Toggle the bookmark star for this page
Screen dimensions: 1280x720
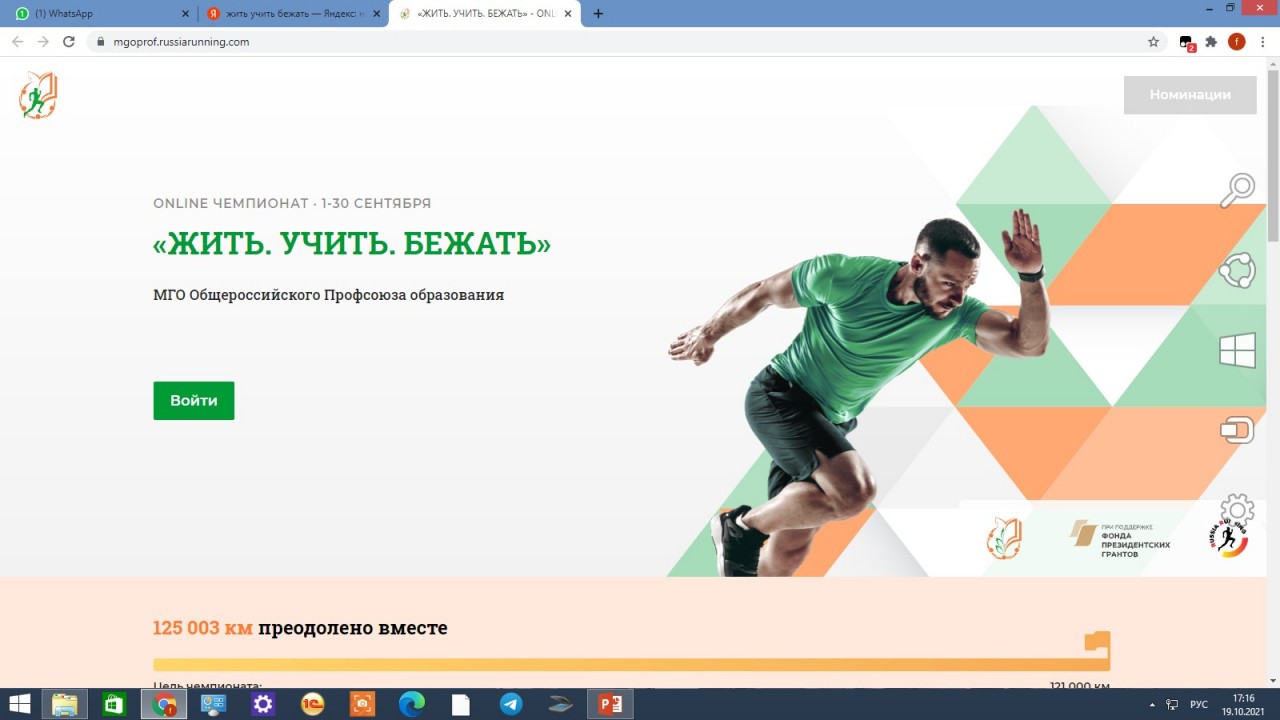point(1154,42)
